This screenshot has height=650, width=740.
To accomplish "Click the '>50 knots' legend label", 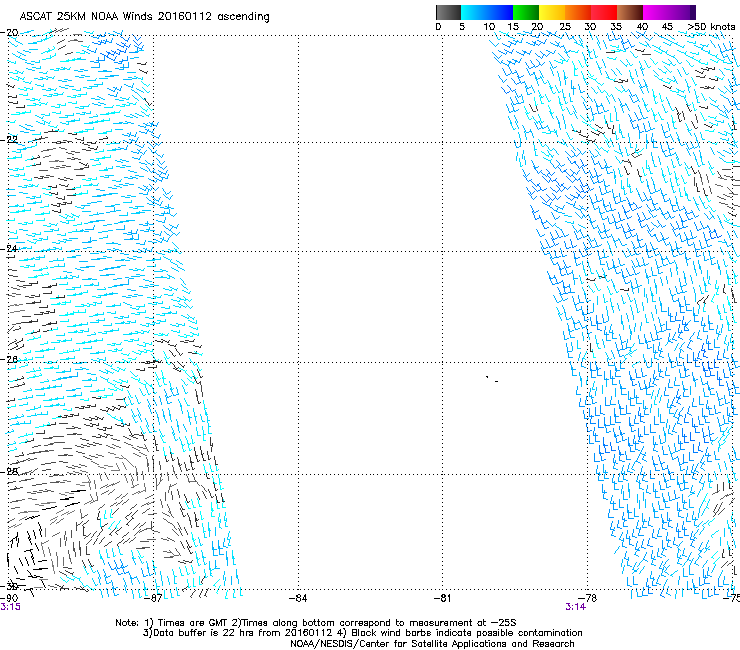I will 711,27.
